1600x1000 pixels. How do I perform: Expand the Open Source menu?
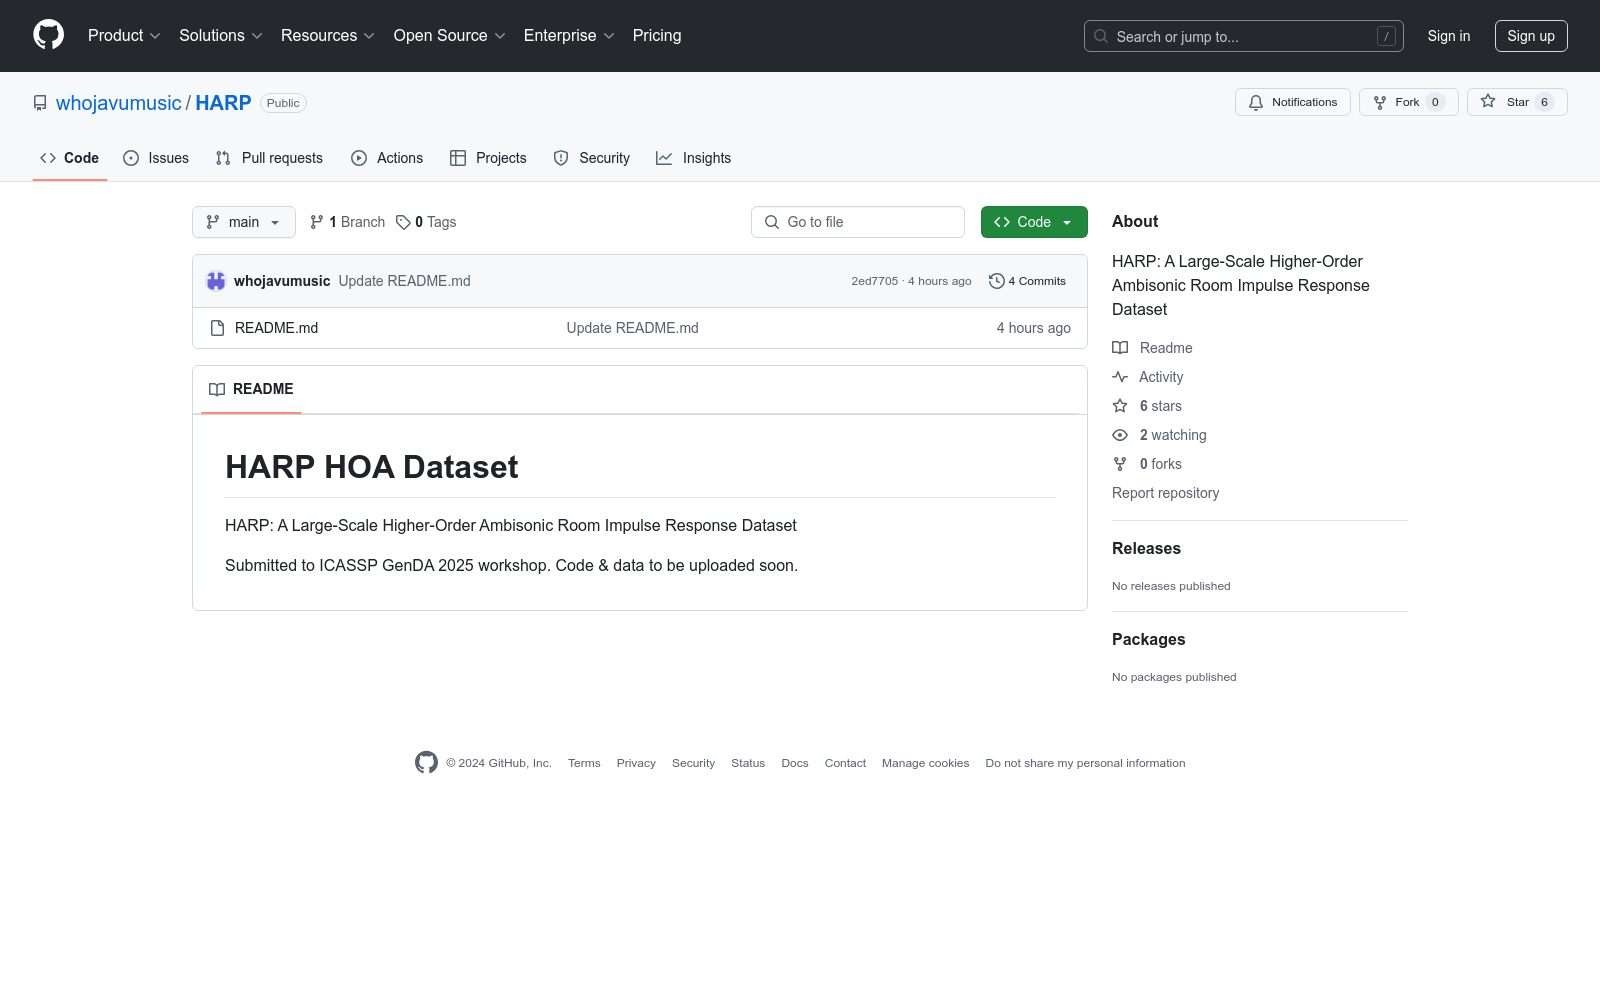click(x=450, y=36)
